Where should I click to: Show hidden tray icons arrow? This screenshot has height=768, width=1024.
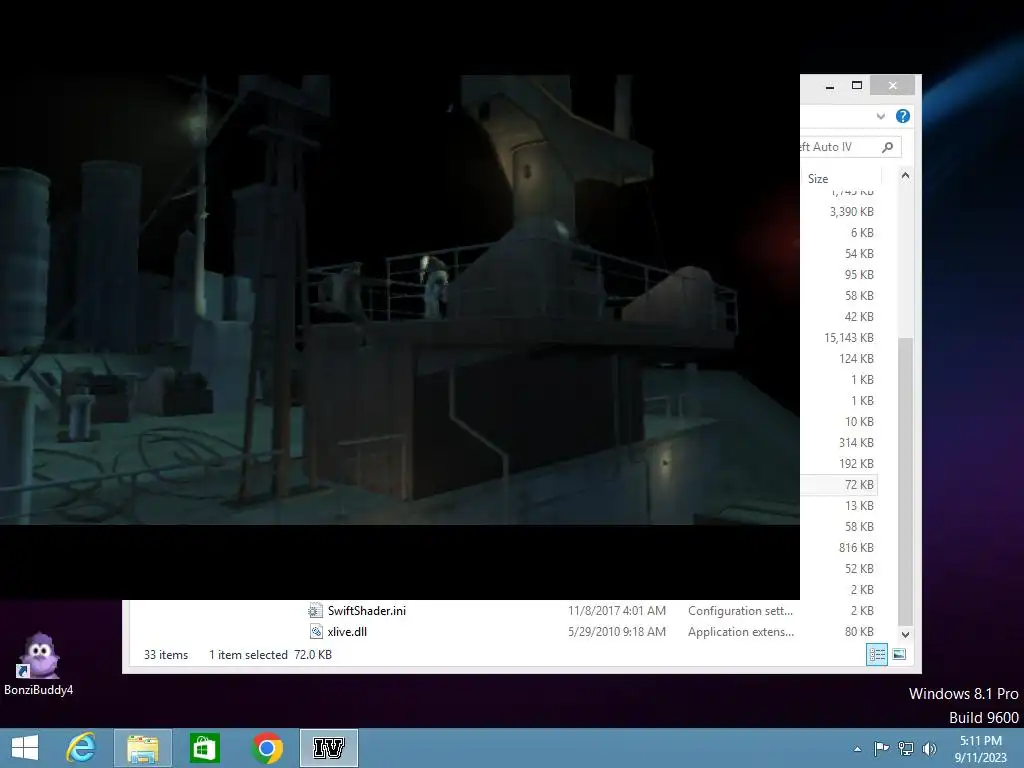pos(857,749)
